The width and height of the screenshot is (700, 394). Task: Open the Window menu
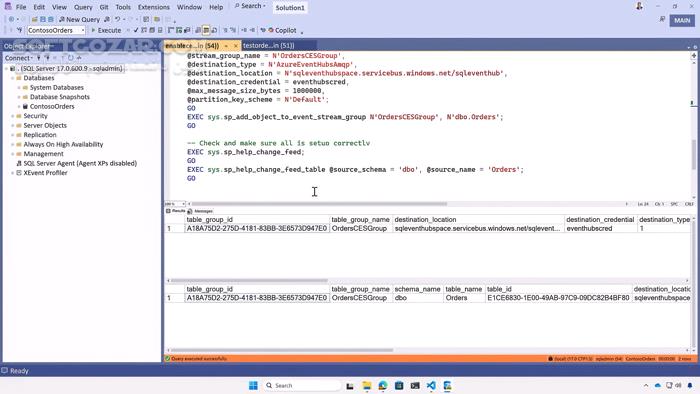pyautogui.click(x=189, y=7)
